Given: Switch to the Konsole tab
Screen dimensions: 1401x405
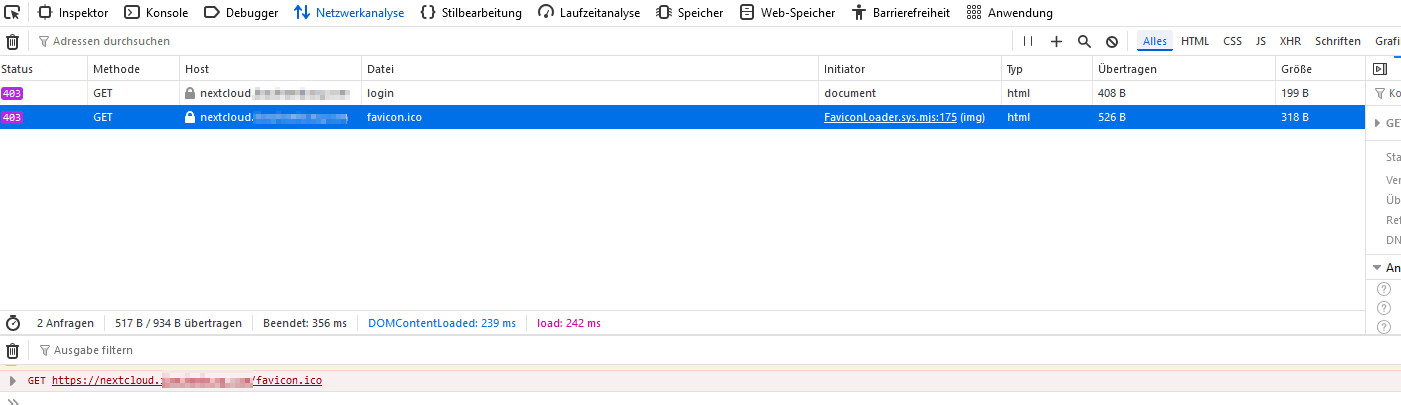Looking at the screenshot, I should [x=156, y=13].
